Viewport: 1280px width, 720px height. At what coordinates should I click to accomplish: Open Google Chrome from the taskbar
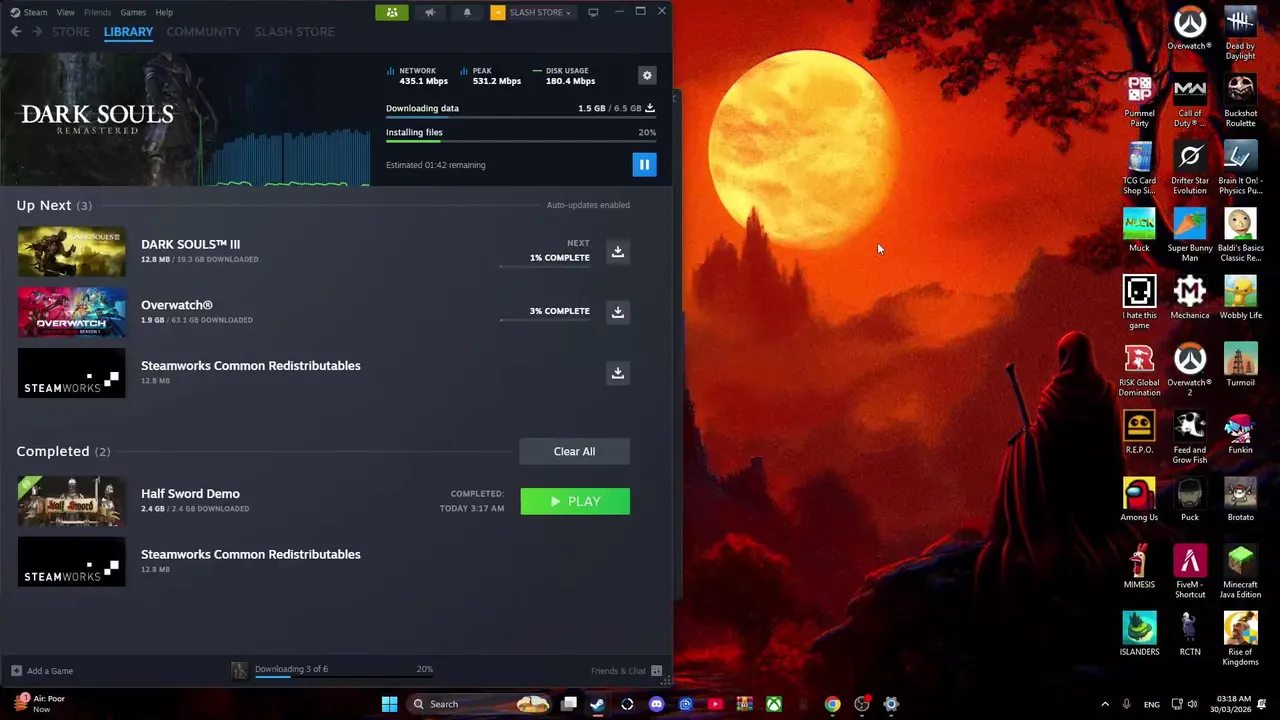point(832,704)
